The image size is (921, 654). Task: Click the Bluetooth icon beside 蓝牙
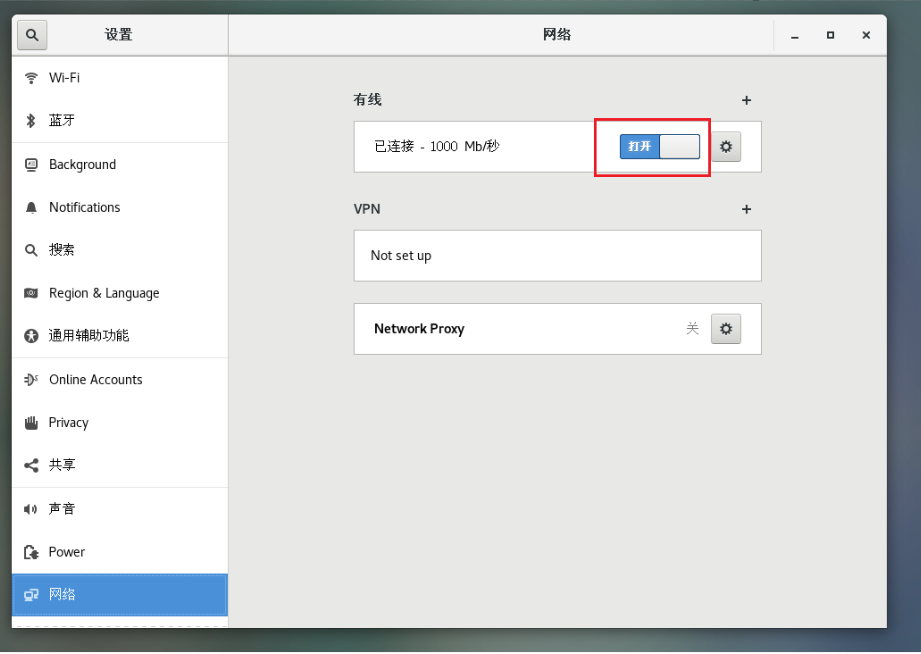(31, 120)
